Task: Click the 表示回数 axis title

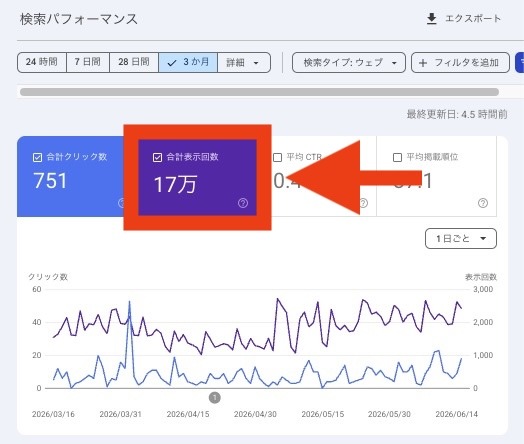Action: click(x=481, y=277)
